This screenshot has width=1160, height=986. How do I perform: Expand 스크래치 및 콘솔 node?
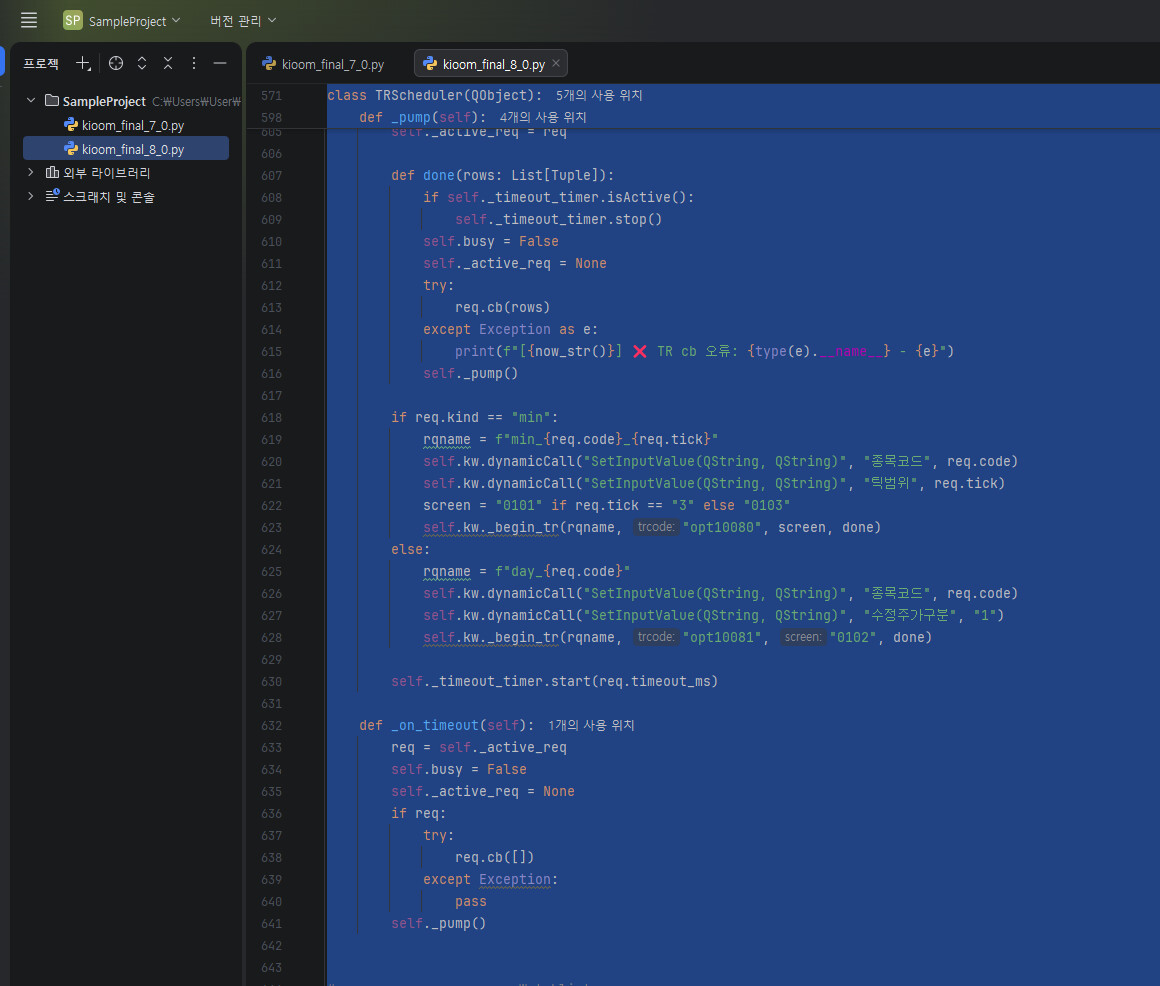[31, 197]
